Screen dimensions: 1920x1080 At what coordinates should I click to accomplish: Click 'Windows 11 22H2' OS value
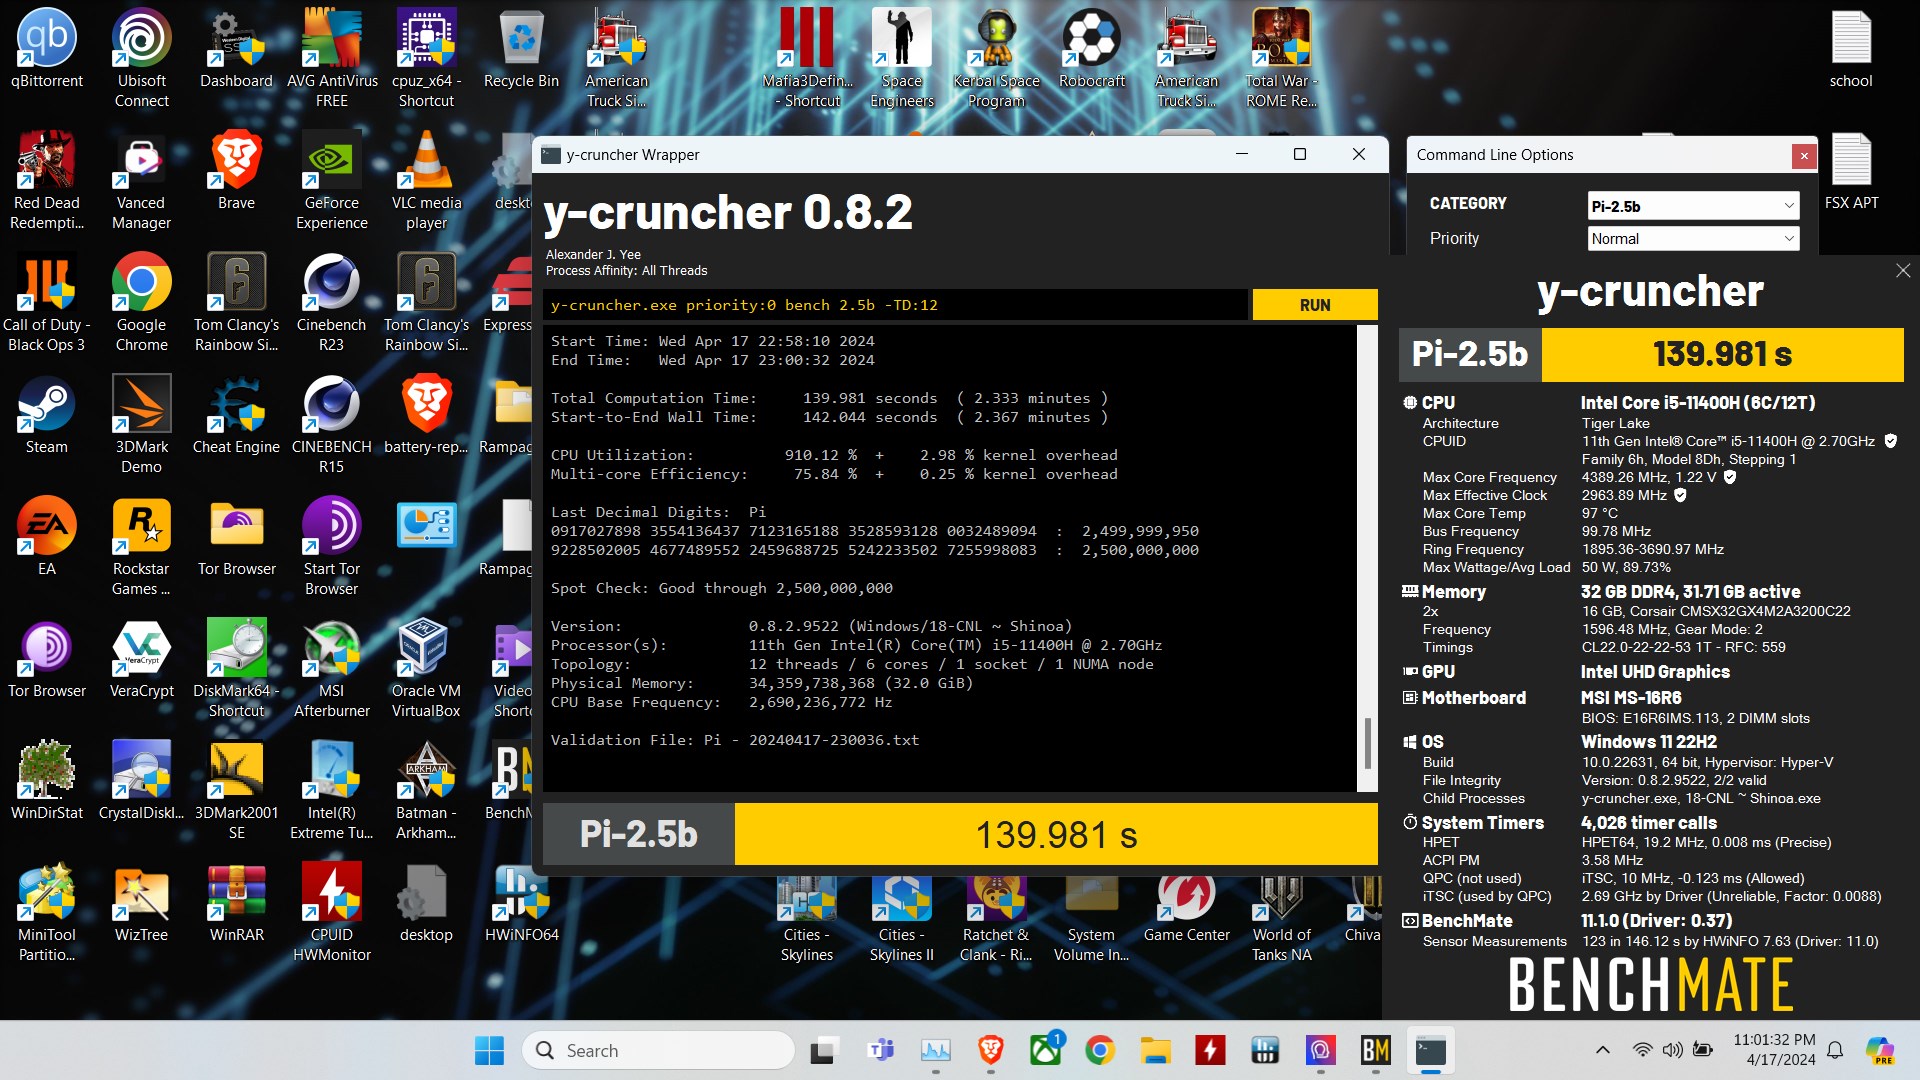(1648, 741)
